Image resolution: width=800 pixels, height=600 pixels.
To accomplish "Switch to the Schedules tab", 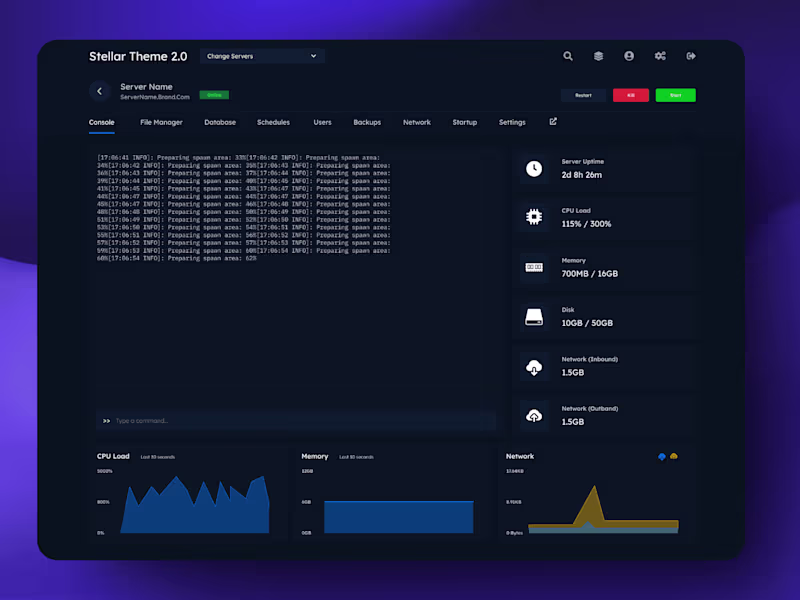I will click(x=273, y=122).
